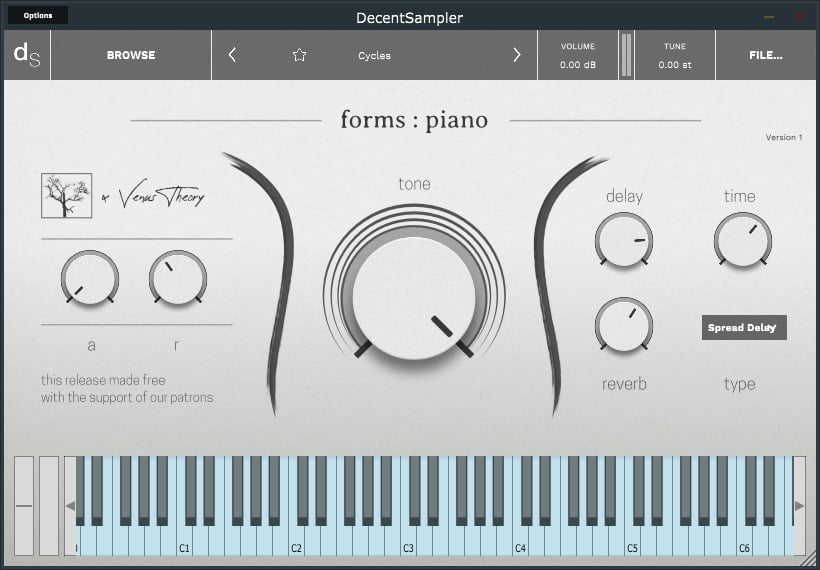Open the FILE... menu

(x=765, y=55)
